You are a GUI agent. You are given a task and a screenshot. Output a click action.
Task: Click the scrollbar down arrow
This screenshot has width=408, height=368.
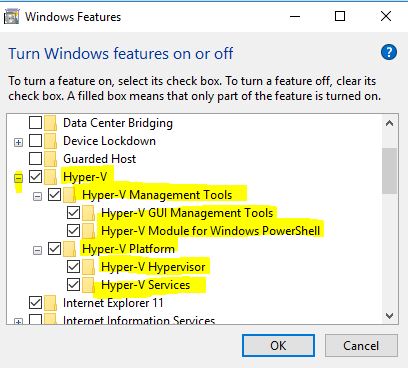(x=389, y=315)
